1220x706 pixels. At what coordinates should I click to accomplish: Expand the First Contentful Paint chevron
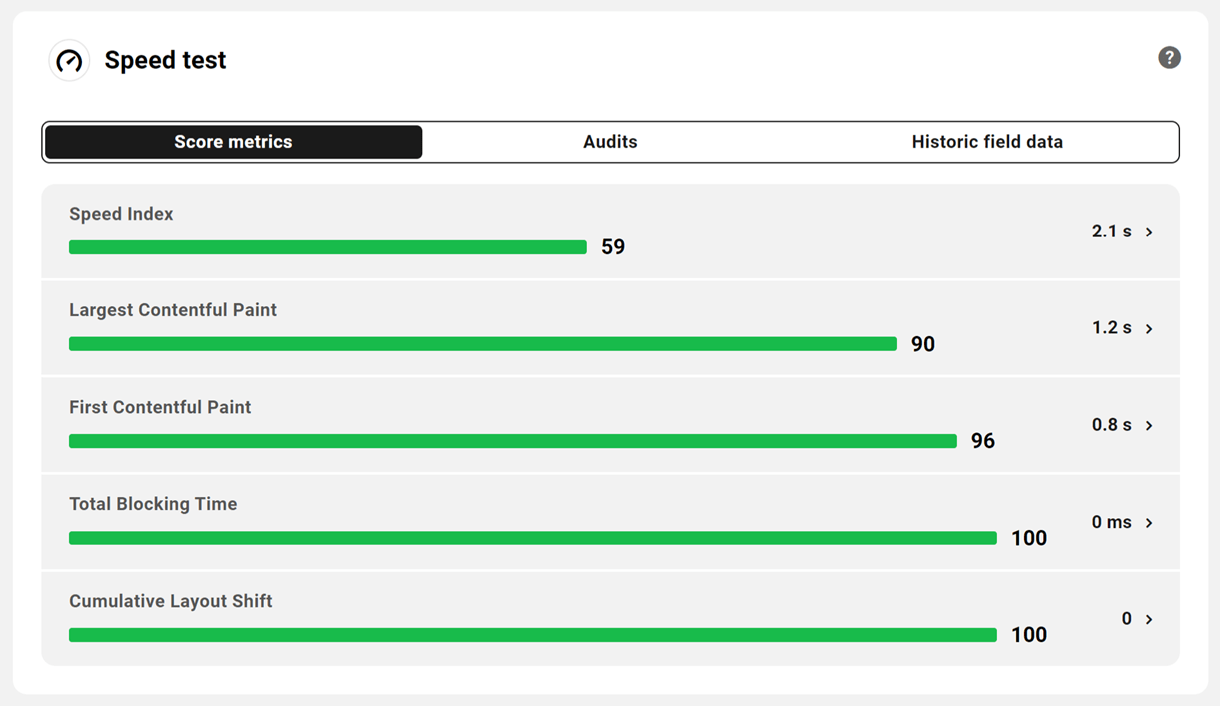[1149, 426]
